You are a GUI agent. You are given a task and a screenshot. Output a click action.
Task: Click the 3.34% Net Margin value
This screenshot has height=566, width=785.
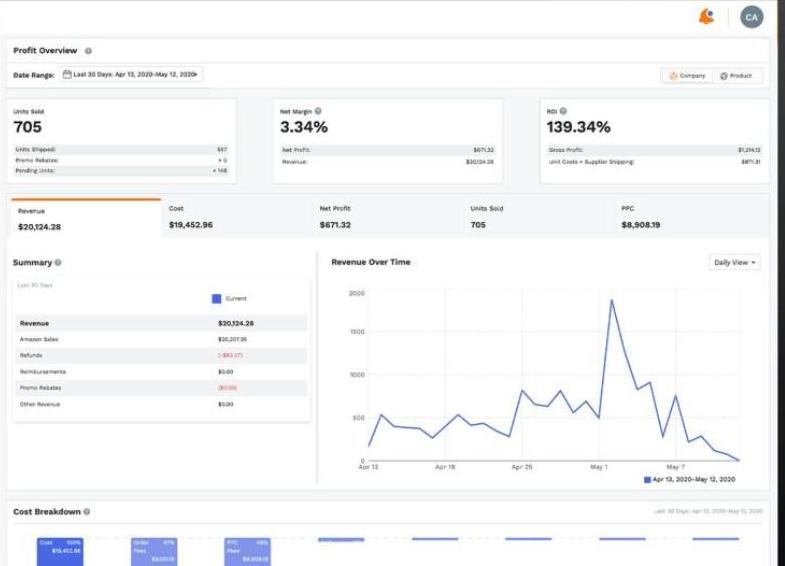[304, 127]
